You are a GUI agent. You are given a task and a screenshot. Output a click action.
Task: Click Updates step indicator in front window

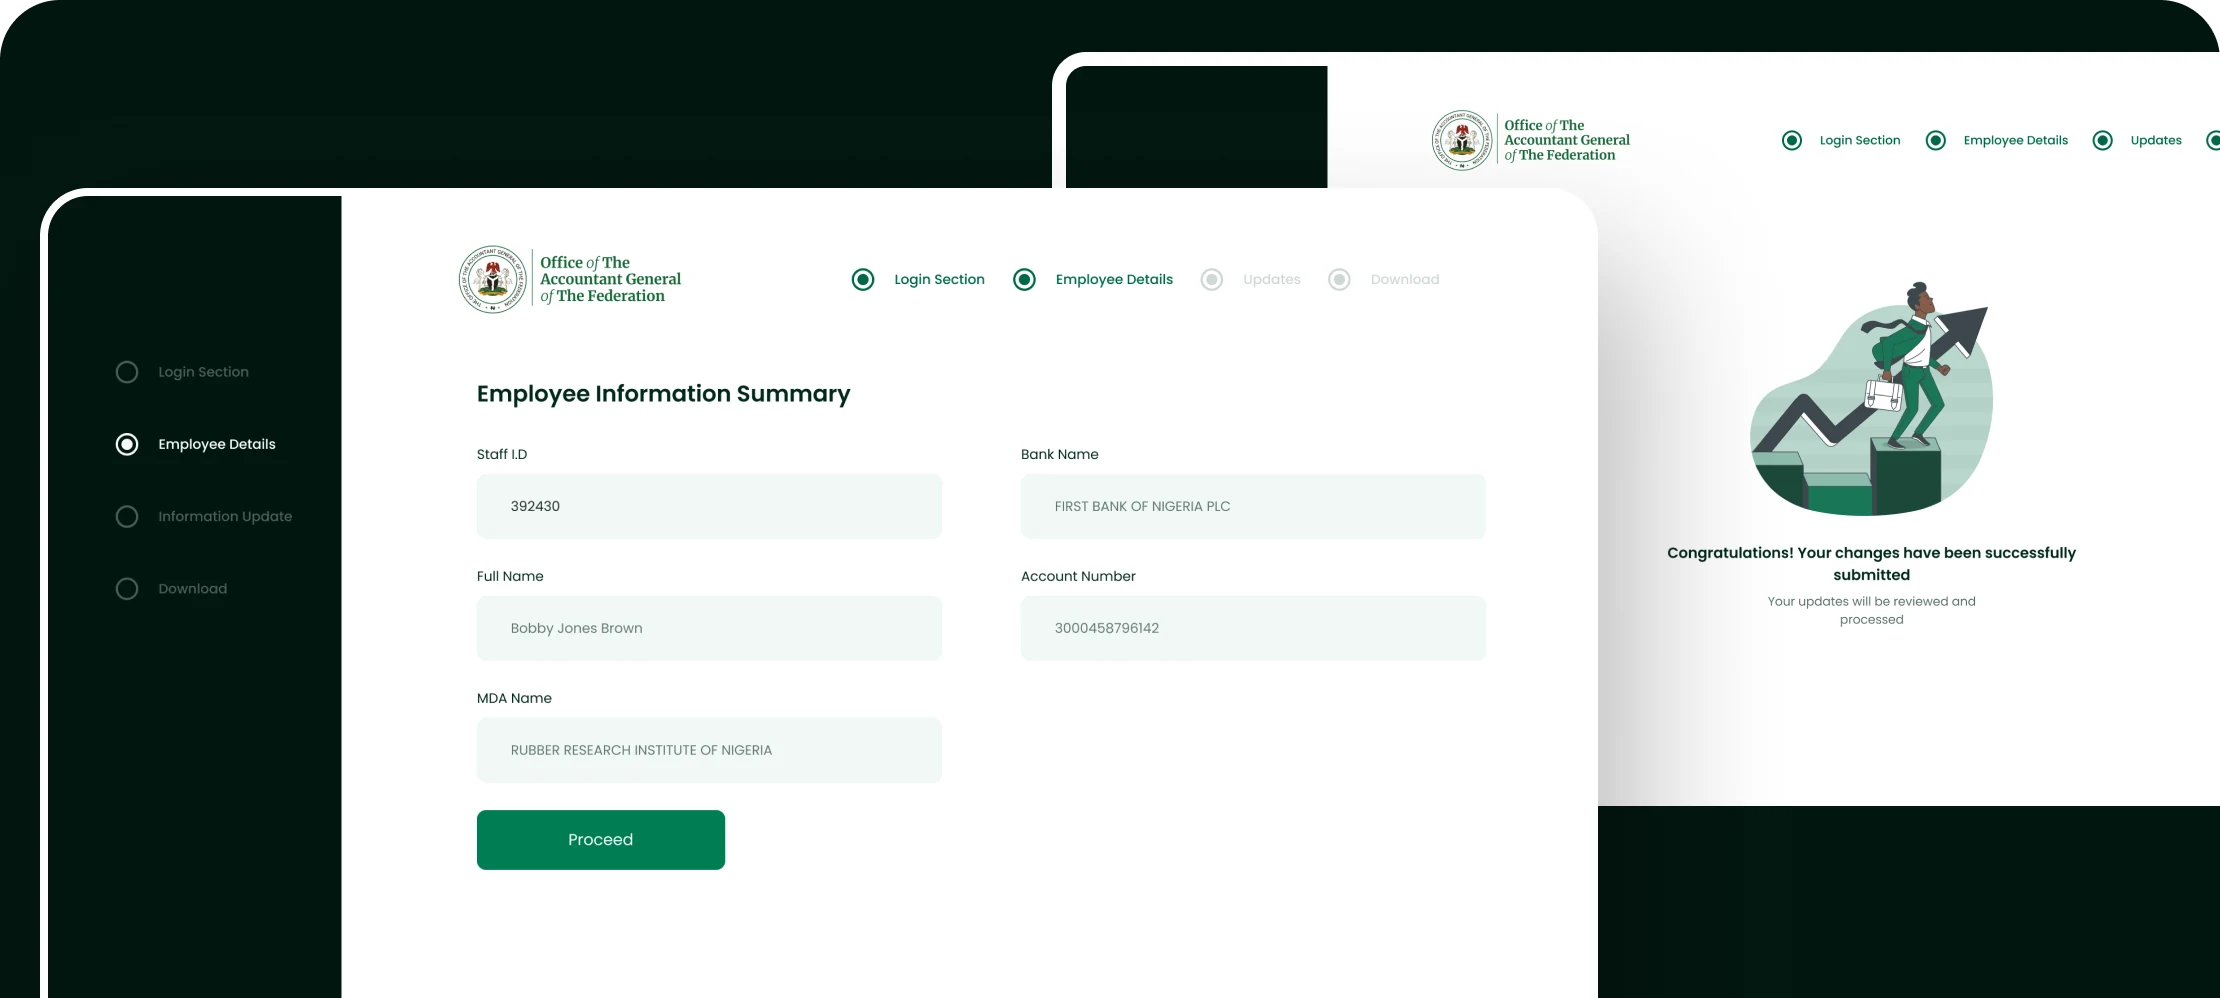click(1212, 279)
